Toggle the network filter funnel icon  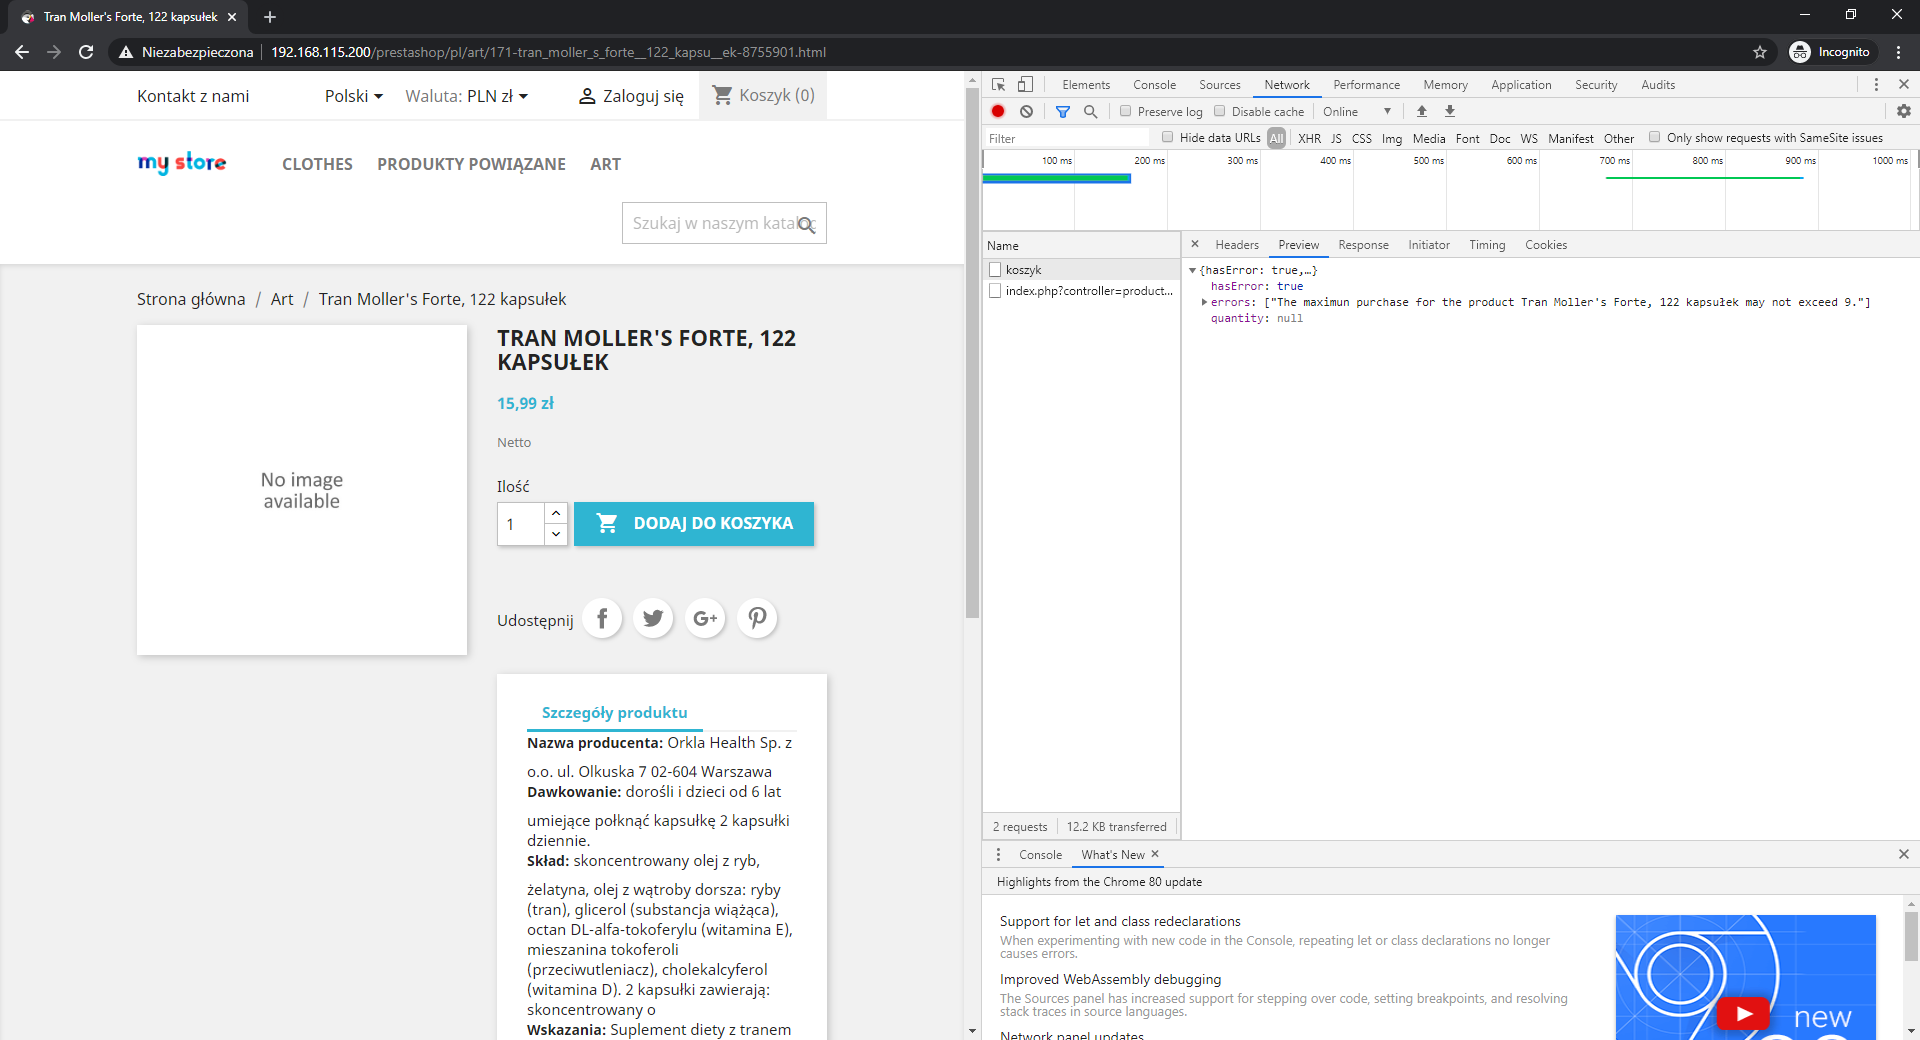point(1063,111)
